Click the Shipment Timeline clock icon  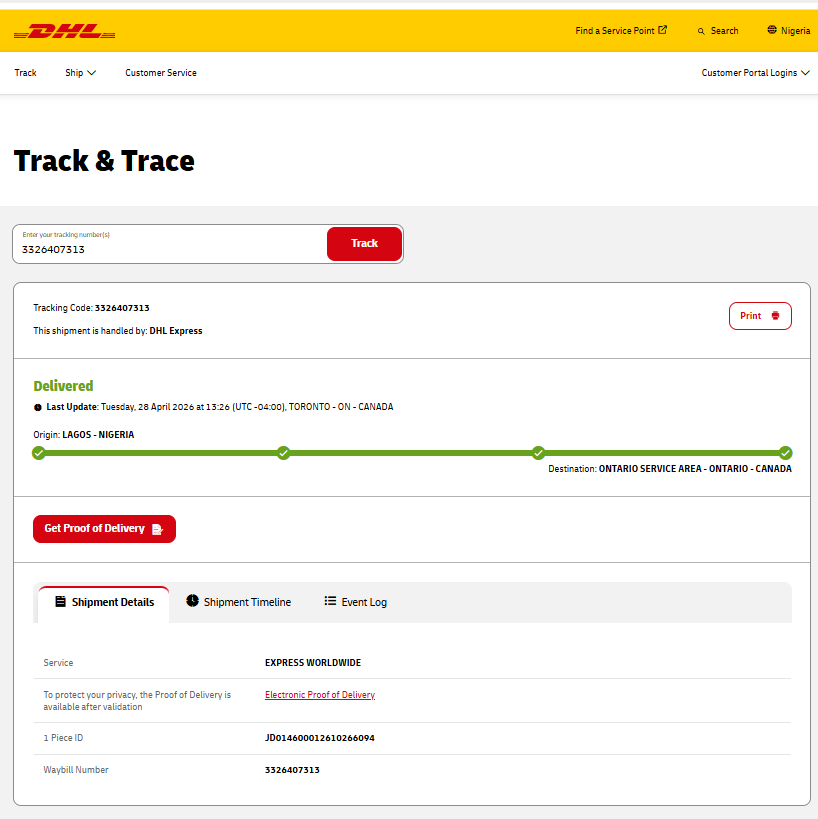tap(192, 601)
